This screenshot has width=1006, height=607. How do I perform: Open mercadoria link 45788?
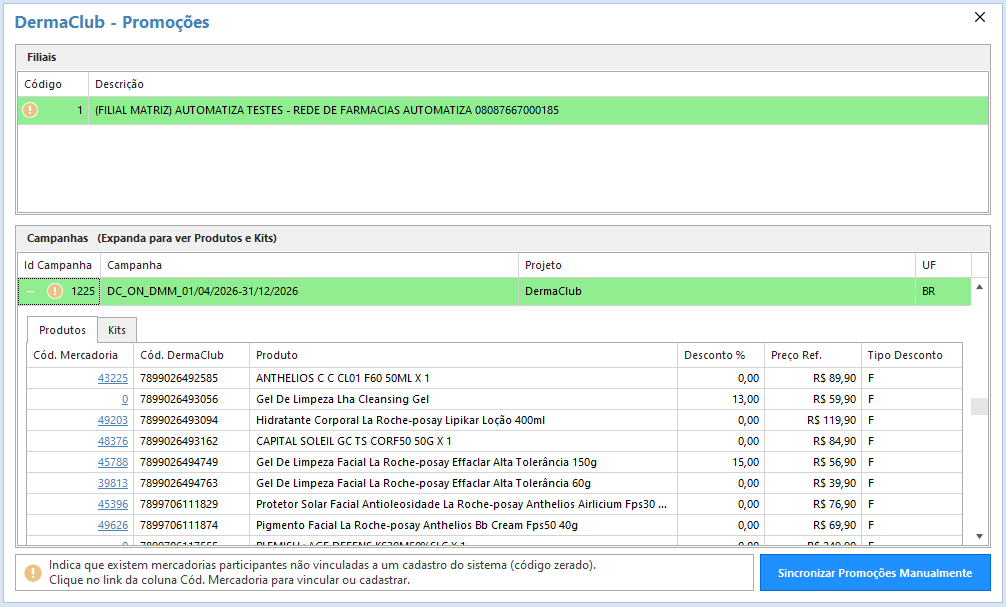[x=113, y=462]
